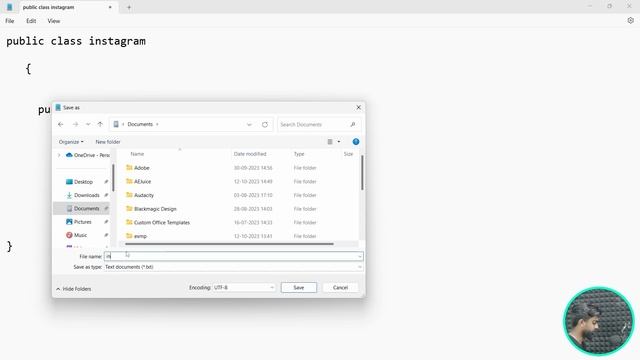Open the Audacity folder
This screenshot has height=360, width=640.
(x=140, y=195)
